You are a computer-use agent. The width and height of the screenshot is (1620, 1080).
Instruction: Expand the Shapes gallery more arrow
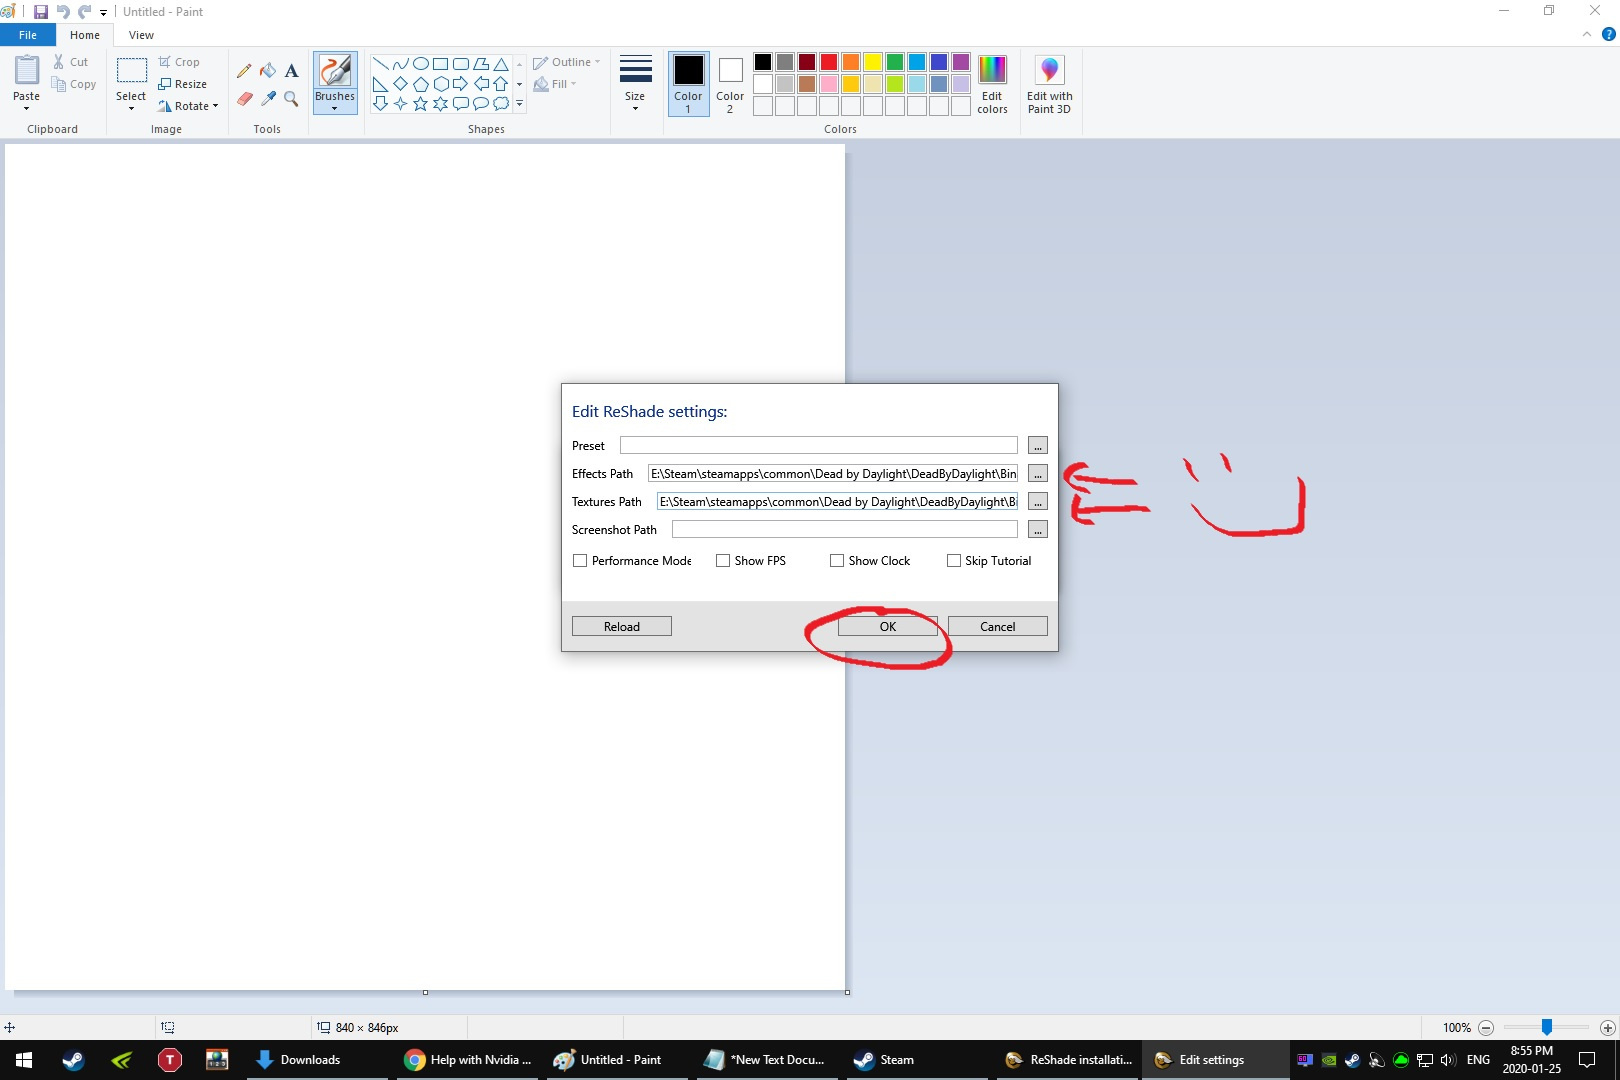[x=519, y=103]
